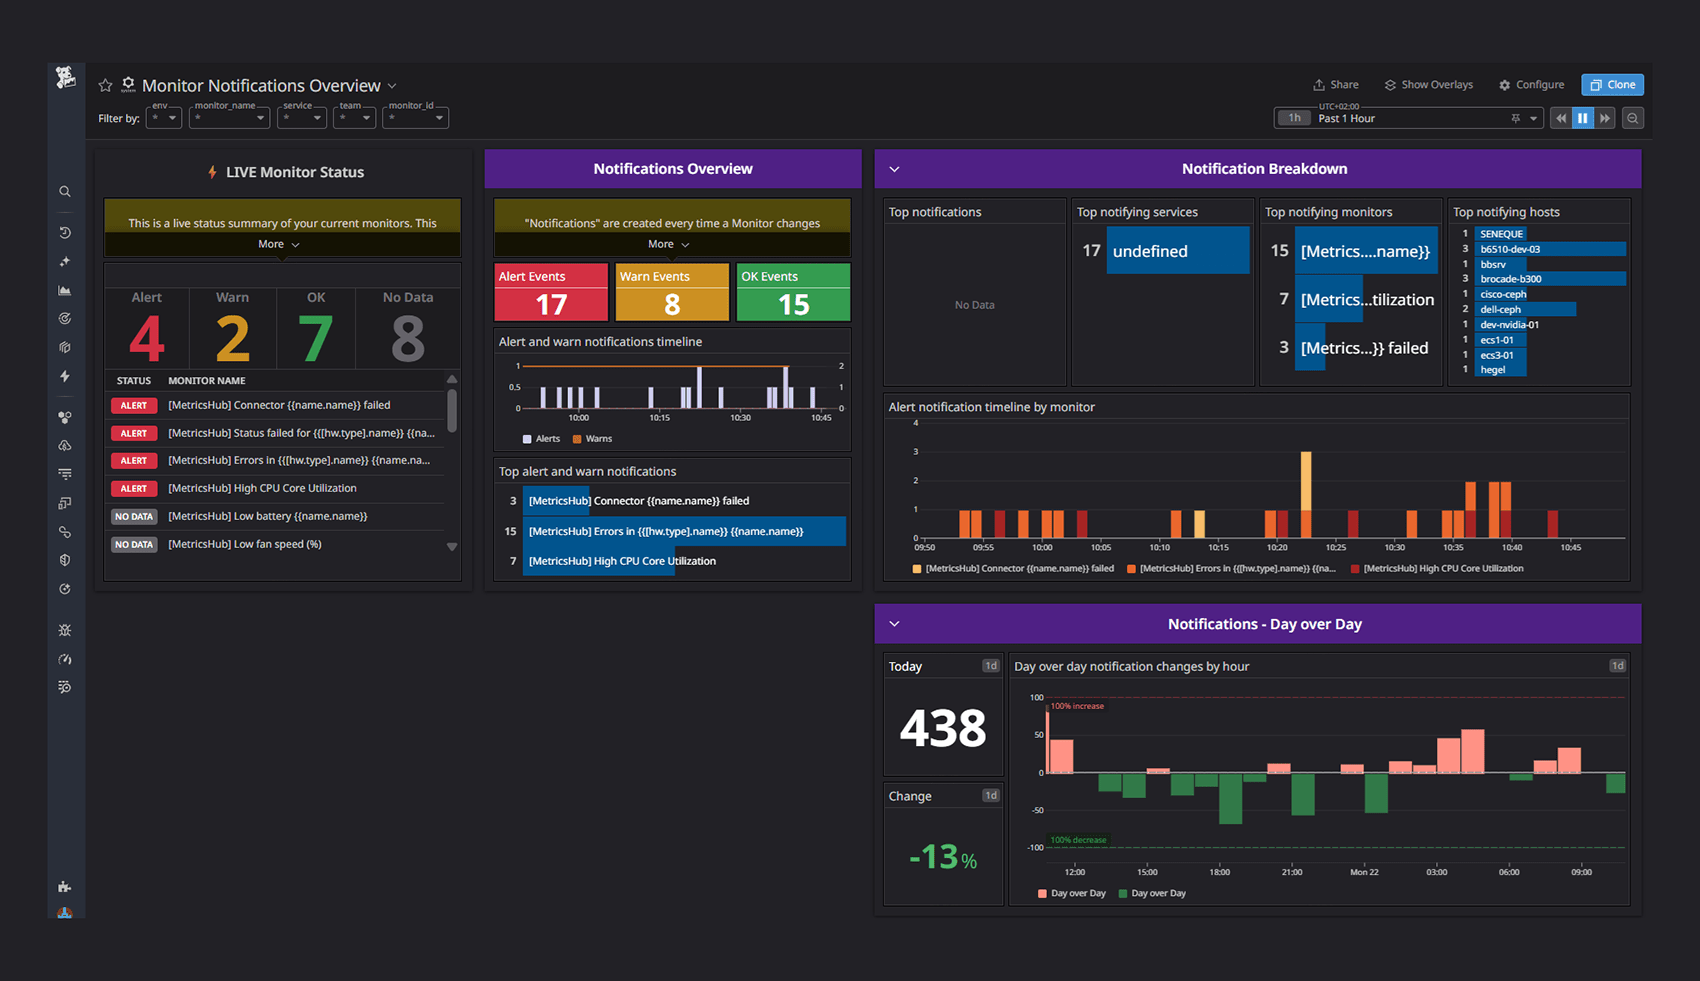Click the Datadog logo in the sidebar
The width and height of the screenshot is (1700, 981).
coord(65,78)
